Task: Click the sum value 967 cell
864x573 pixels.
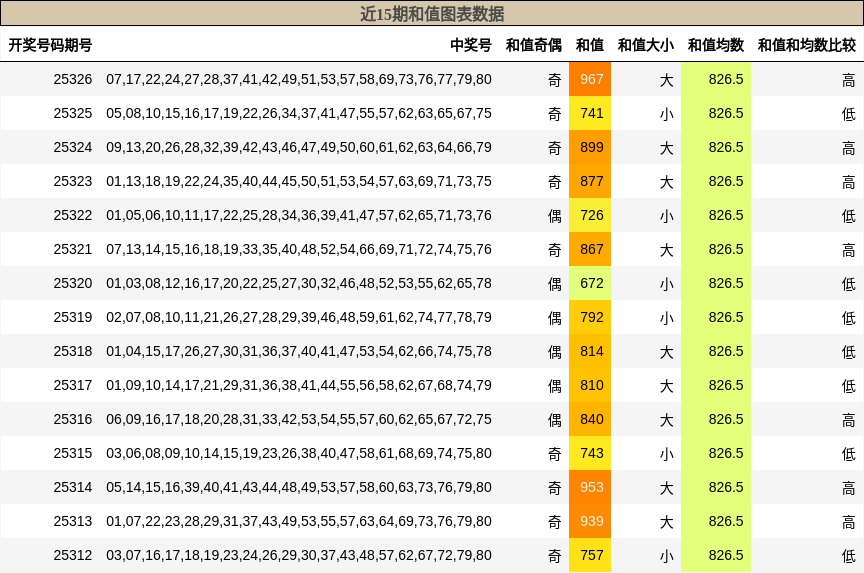Action: (590, 79)
